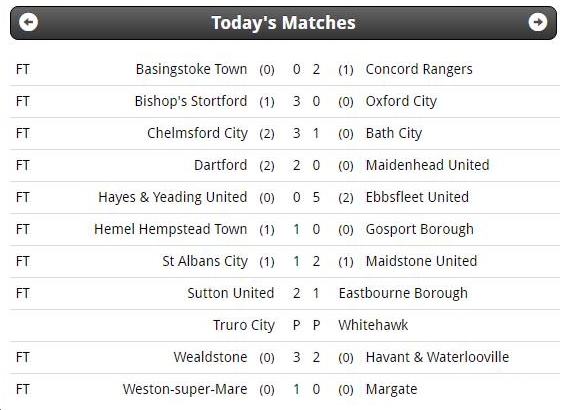Go to next day's matches arrow
This screenshot has width=561, height=410.
click(x=538, y=22)
